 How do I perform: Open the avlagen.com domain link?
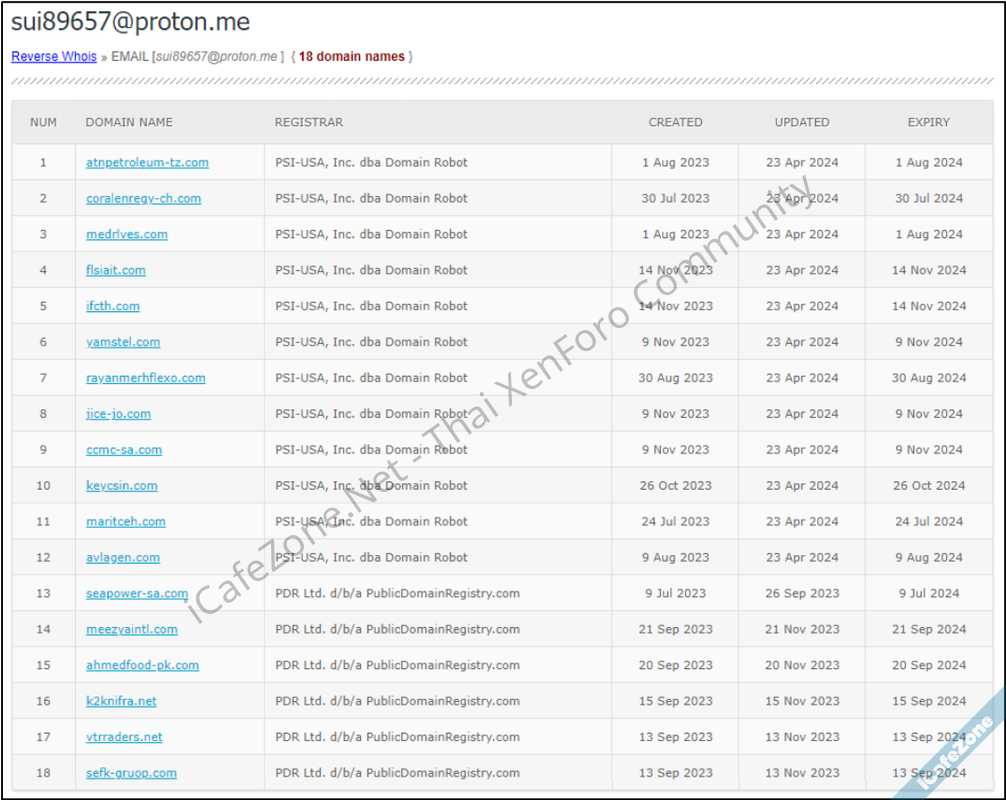[x=122, y=557]
